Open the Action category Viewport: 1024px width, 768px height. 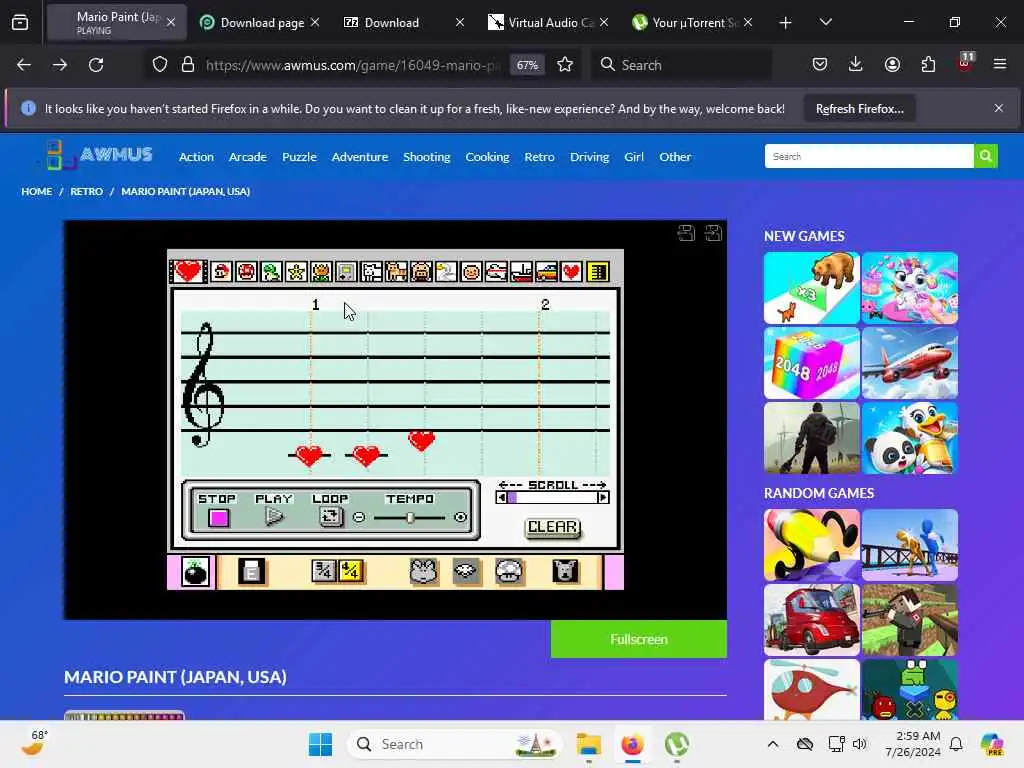pos(196,157)
